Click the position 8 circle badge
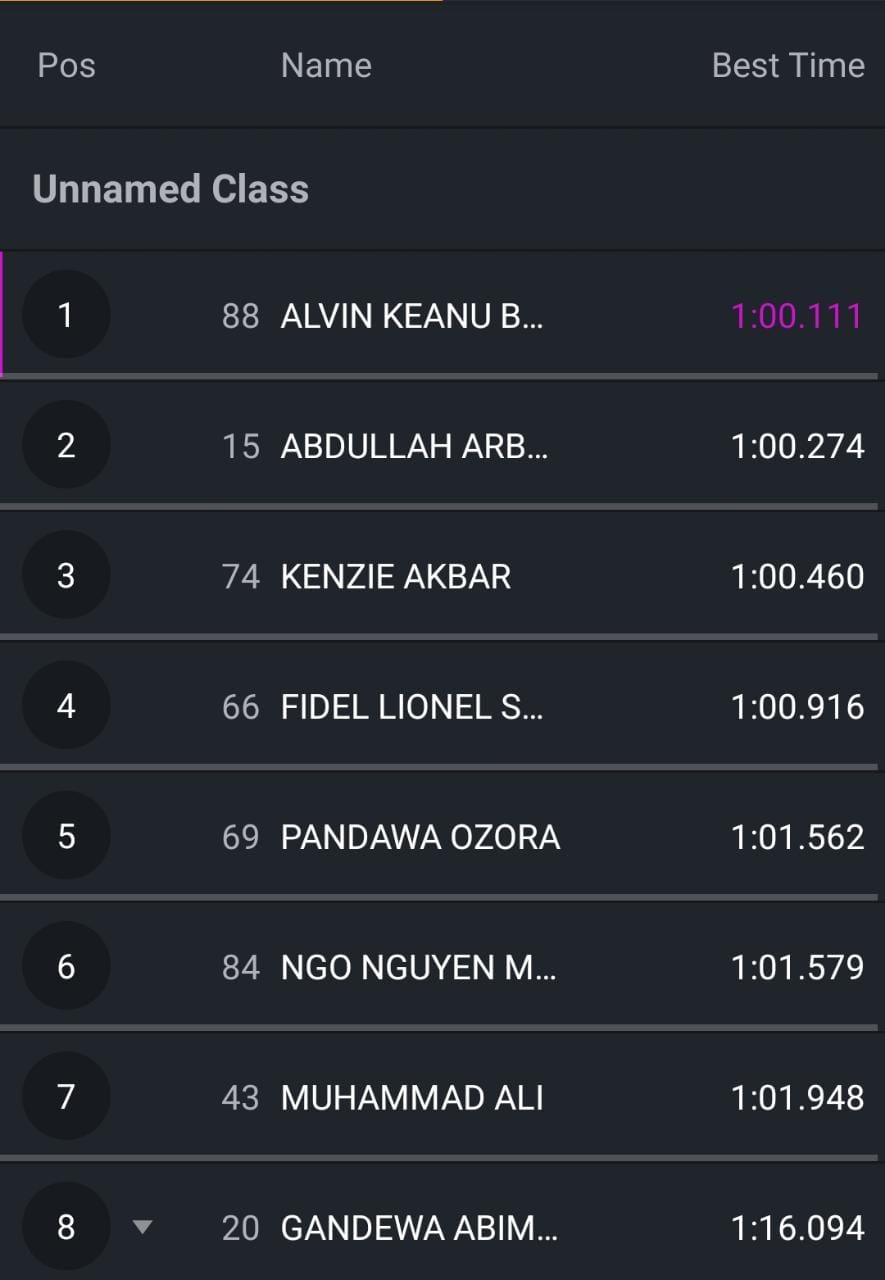 [66, 1227]
